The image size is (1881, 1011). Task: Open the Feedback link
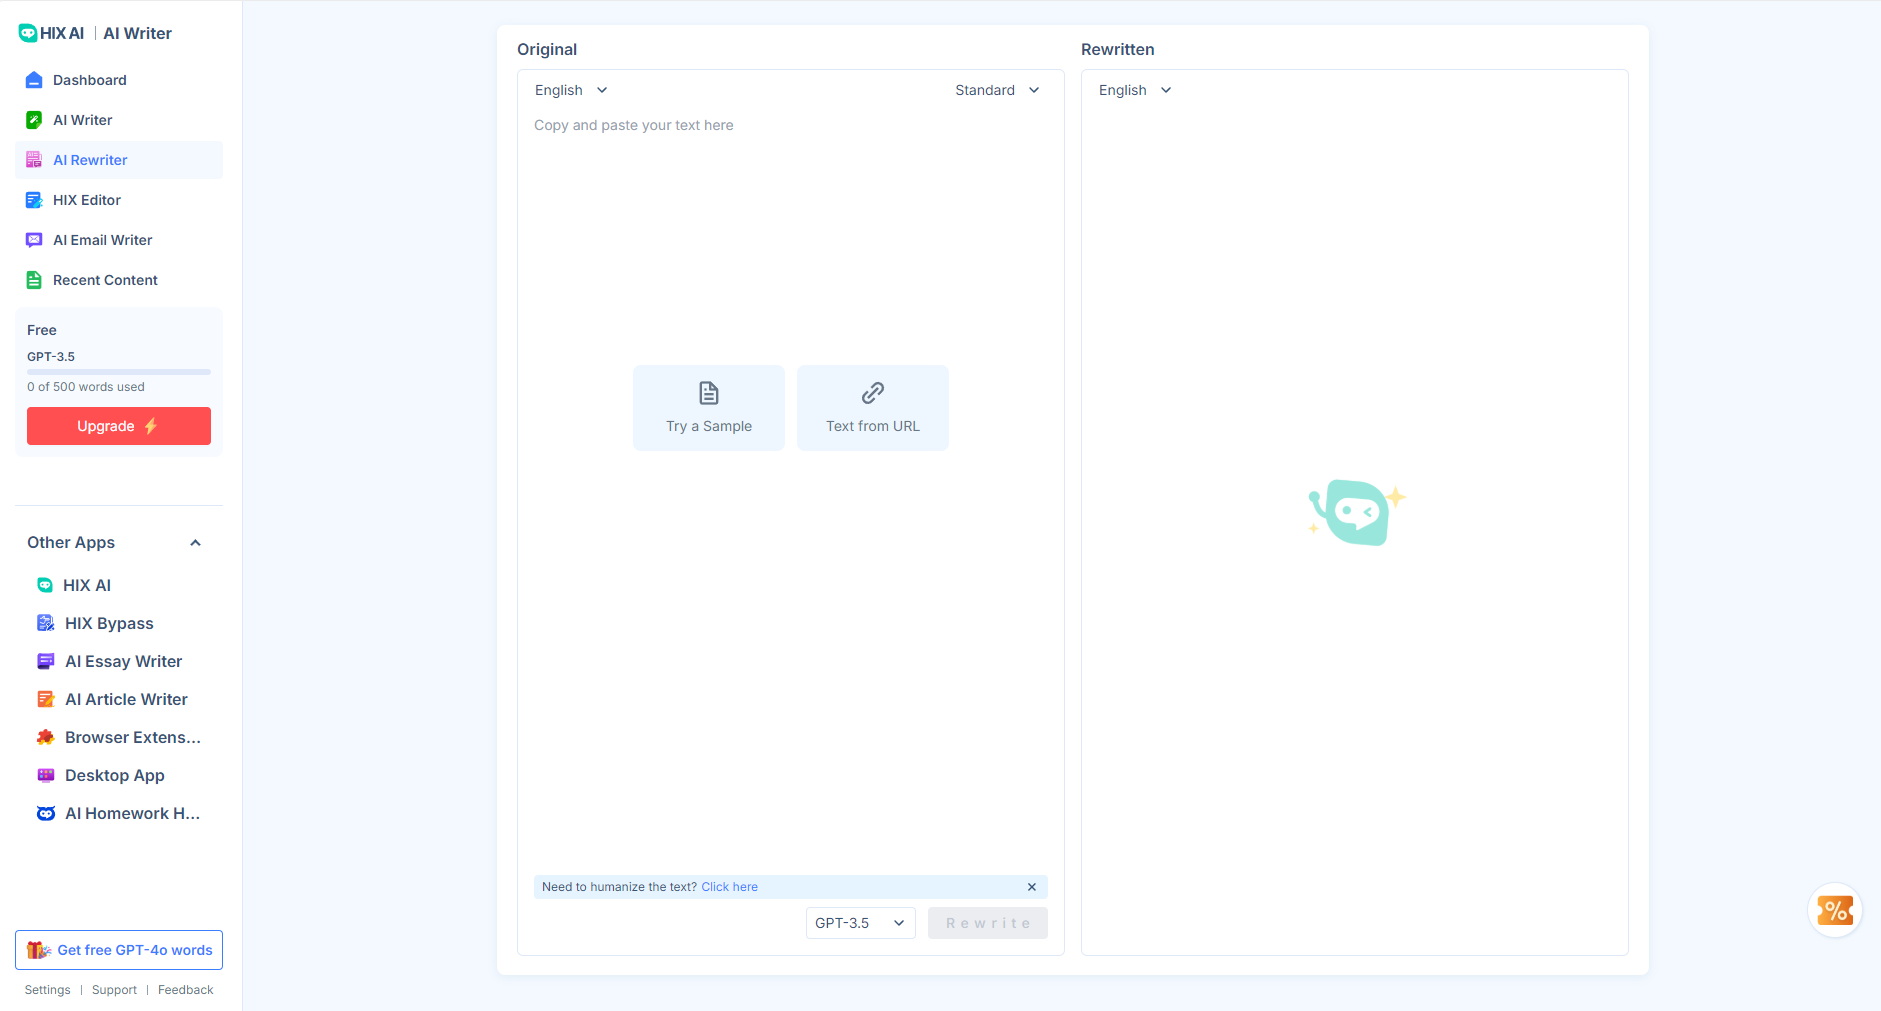[x=186, y=990]
